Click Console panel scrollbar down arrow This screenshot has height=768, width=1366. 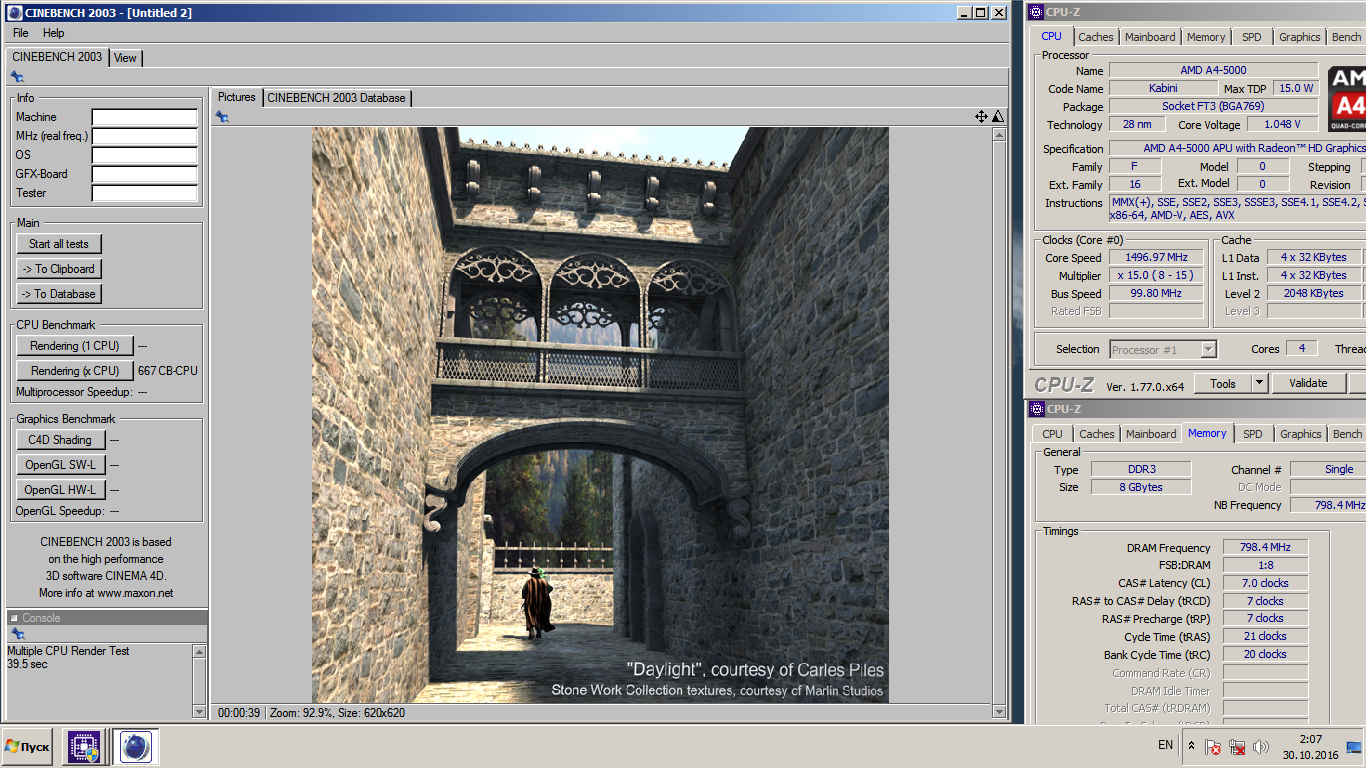tap(199, 711)
